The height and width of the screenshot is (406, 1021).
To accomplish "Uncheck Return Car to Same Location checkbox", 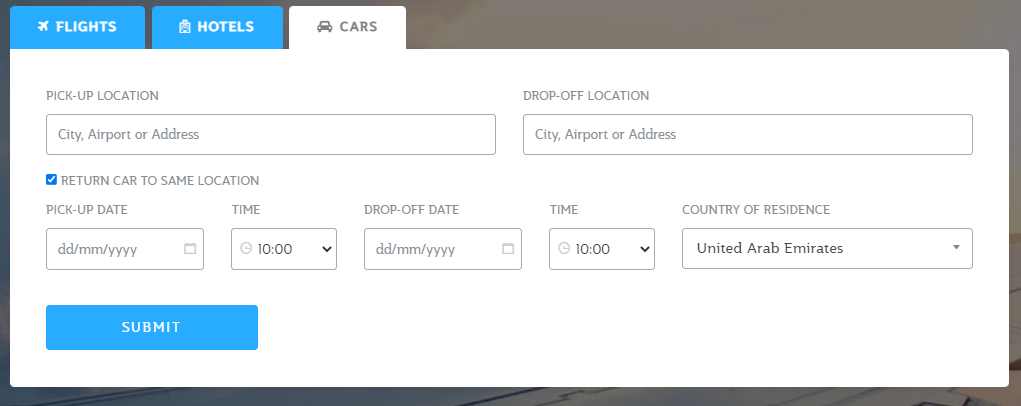I will coord(51,180).
